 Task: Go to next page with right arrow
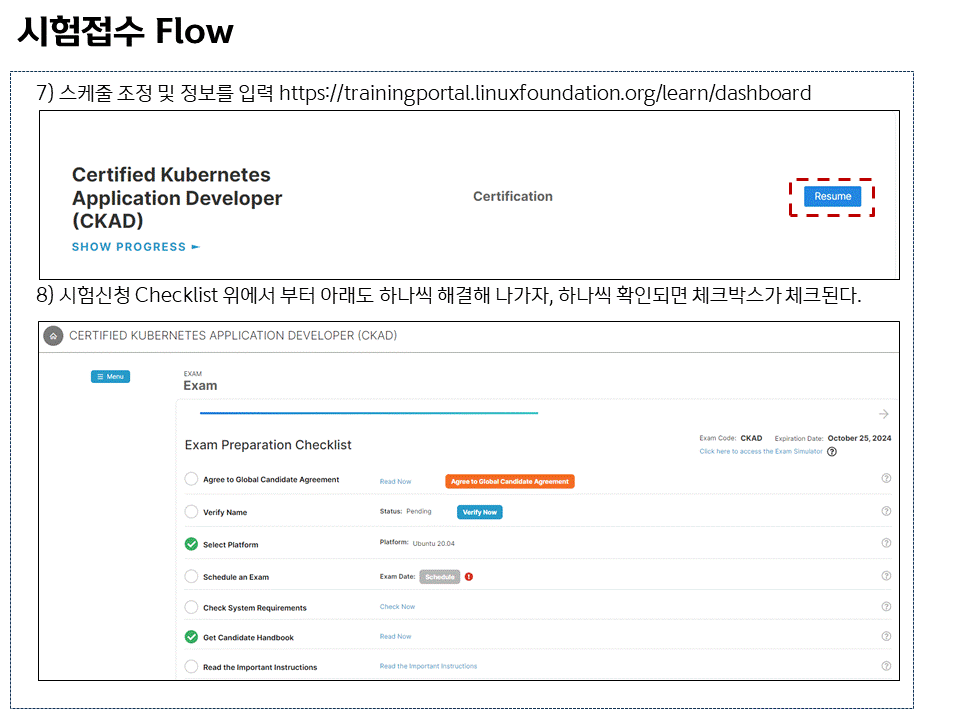pos(883,414)
